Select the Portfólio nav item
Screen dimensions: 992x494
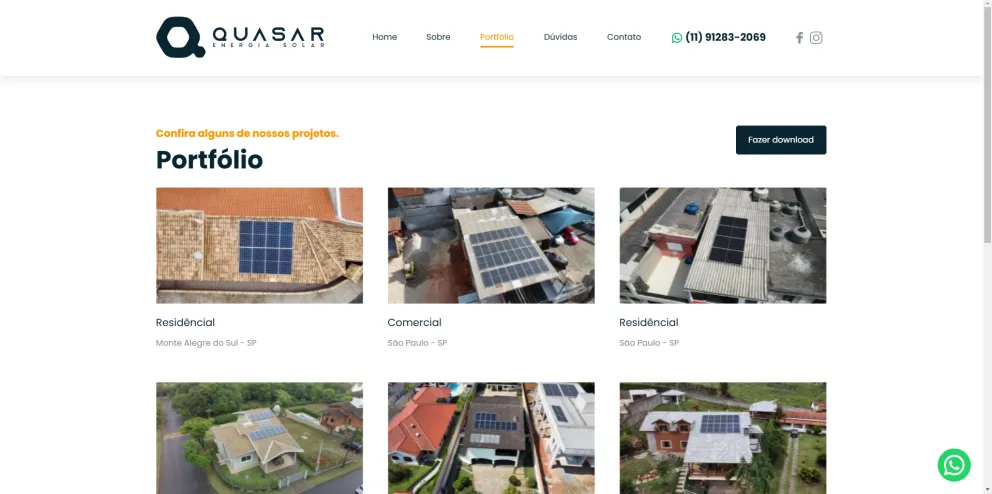click(497, 37)
